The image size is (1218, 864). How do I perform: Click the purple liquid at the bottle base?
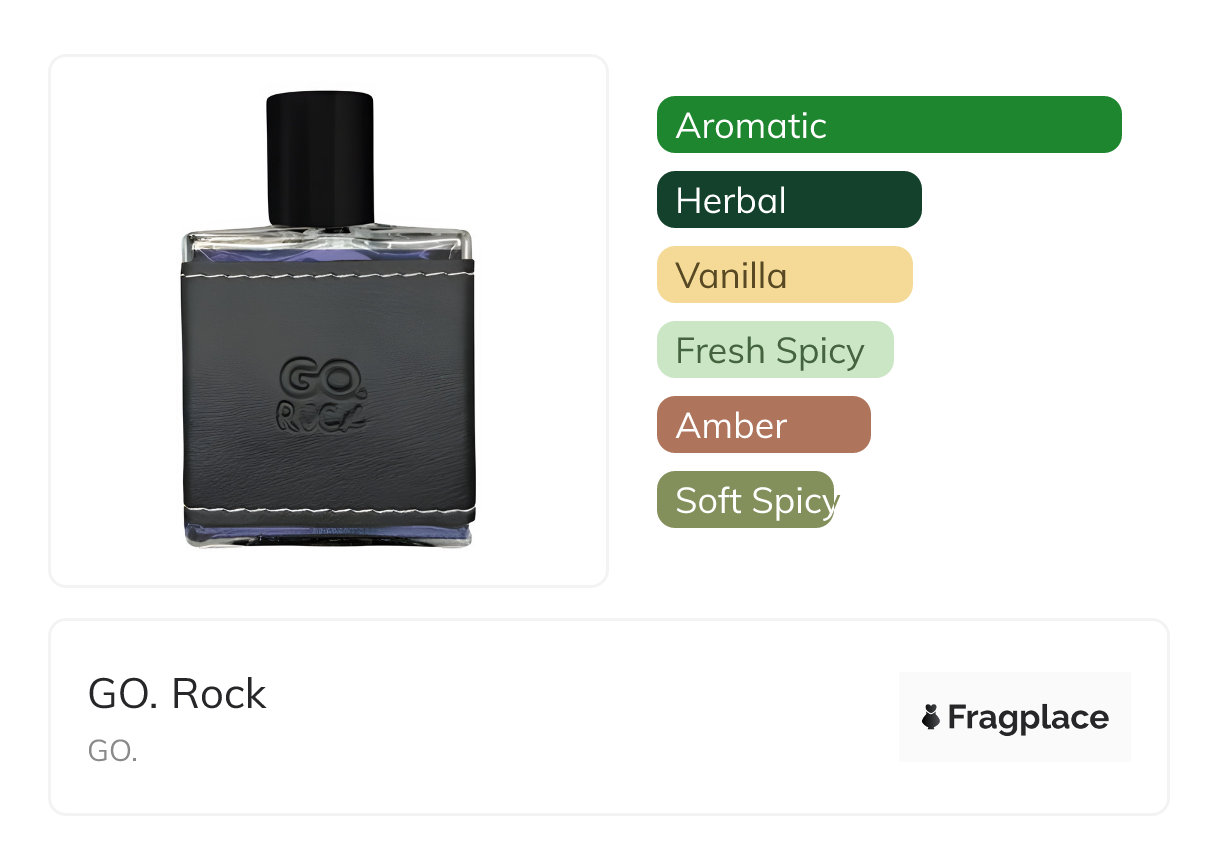pyautogui.click(x=328, y=534)
